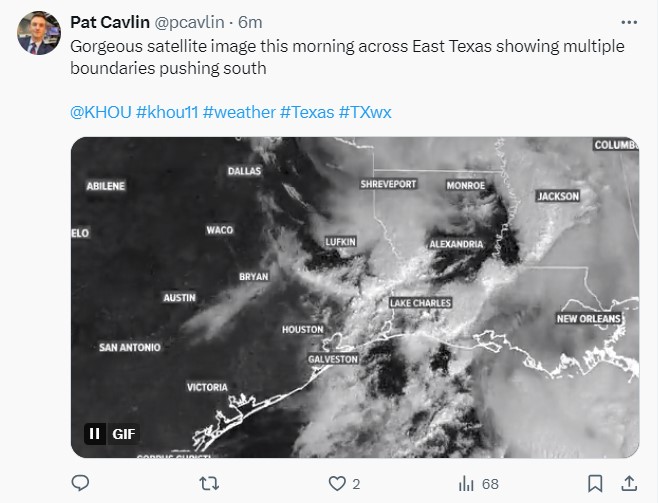Screen dimensions: 658x503
Task: Click the Pat Cavlin display name
Action: pyautogui.click(x=110, y=22)
